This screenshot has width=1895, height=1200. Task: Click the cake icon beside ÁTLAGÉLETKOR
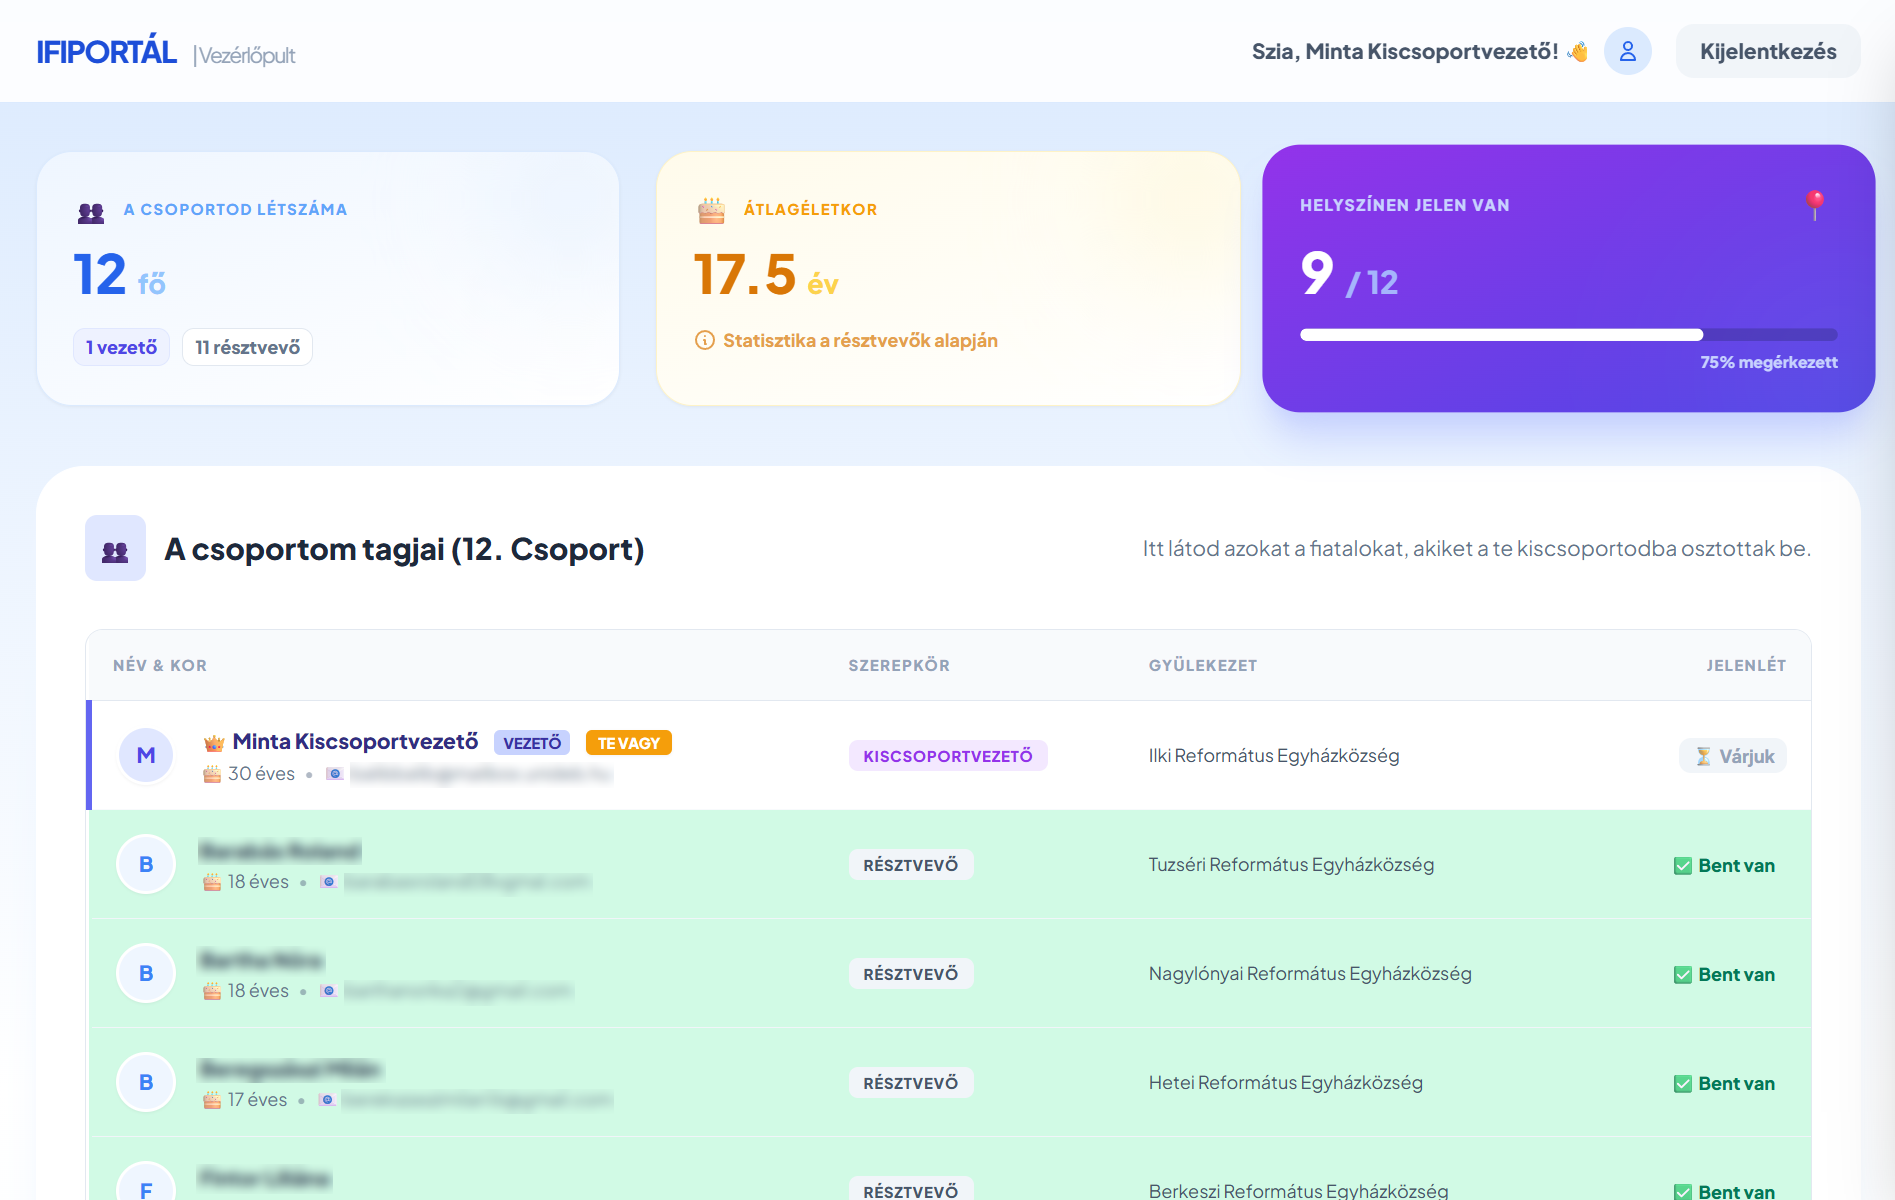(711, 210)
